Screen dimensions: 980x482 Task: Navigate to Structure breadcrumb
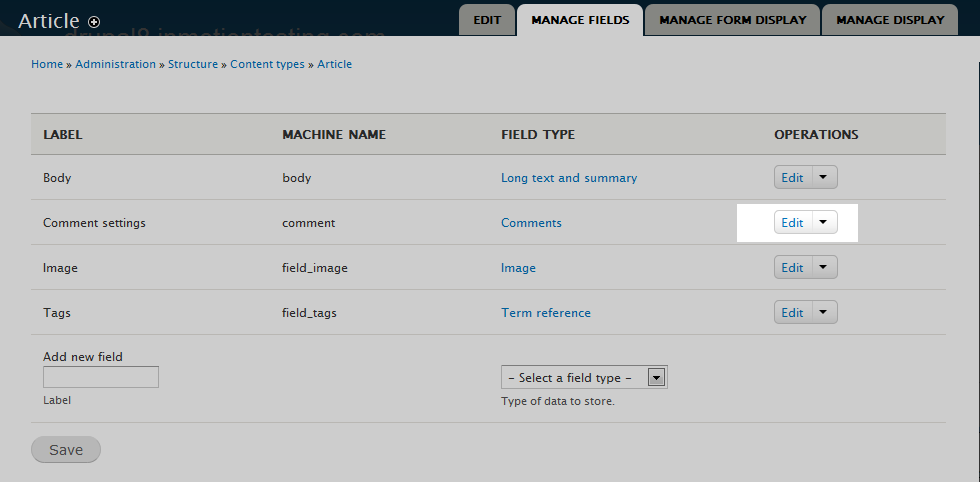(193, 64)
